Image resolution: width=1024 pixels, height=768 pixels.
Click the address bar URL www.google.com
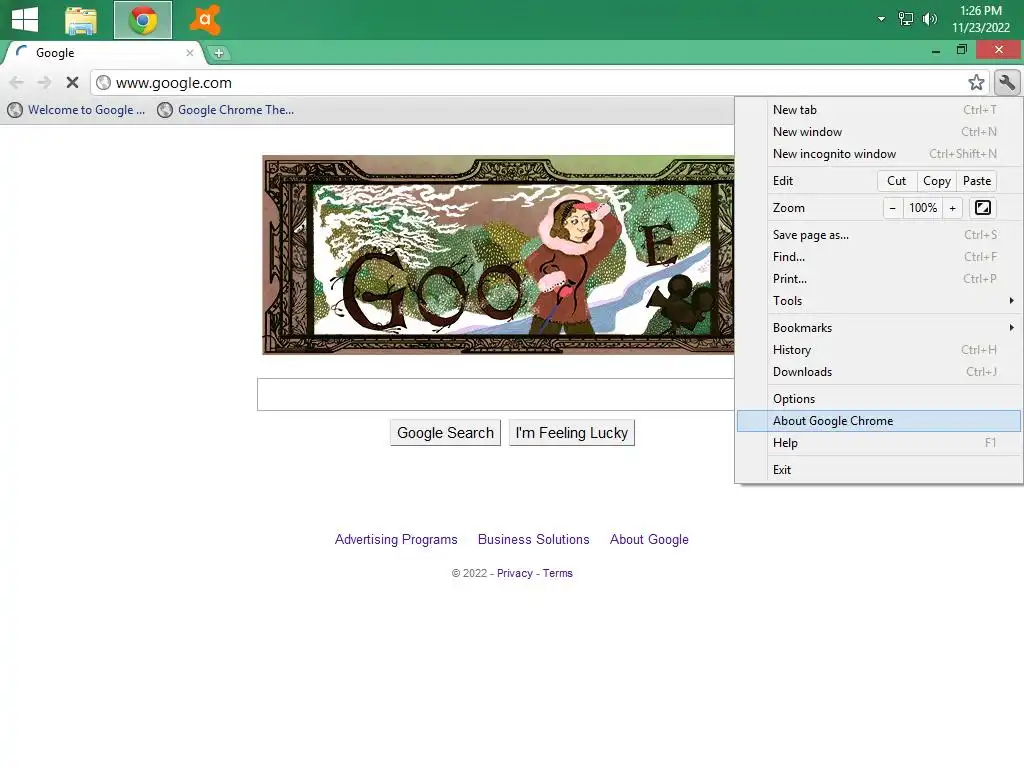tap(174, 83)
